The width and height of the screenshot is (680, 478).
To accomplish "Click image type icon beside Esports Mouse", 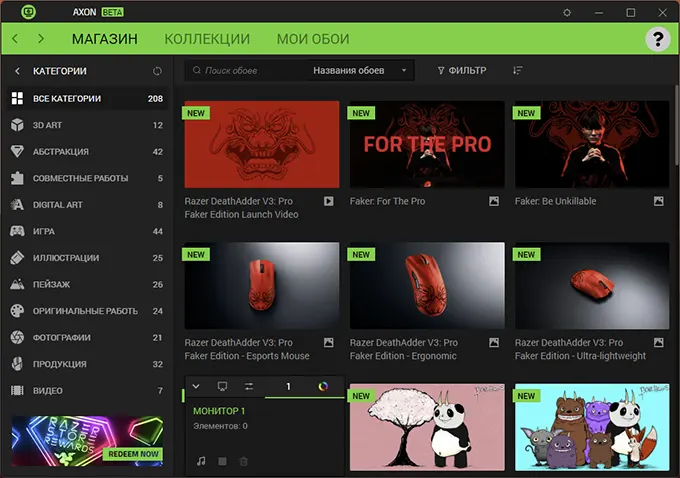I will (329, 343).
